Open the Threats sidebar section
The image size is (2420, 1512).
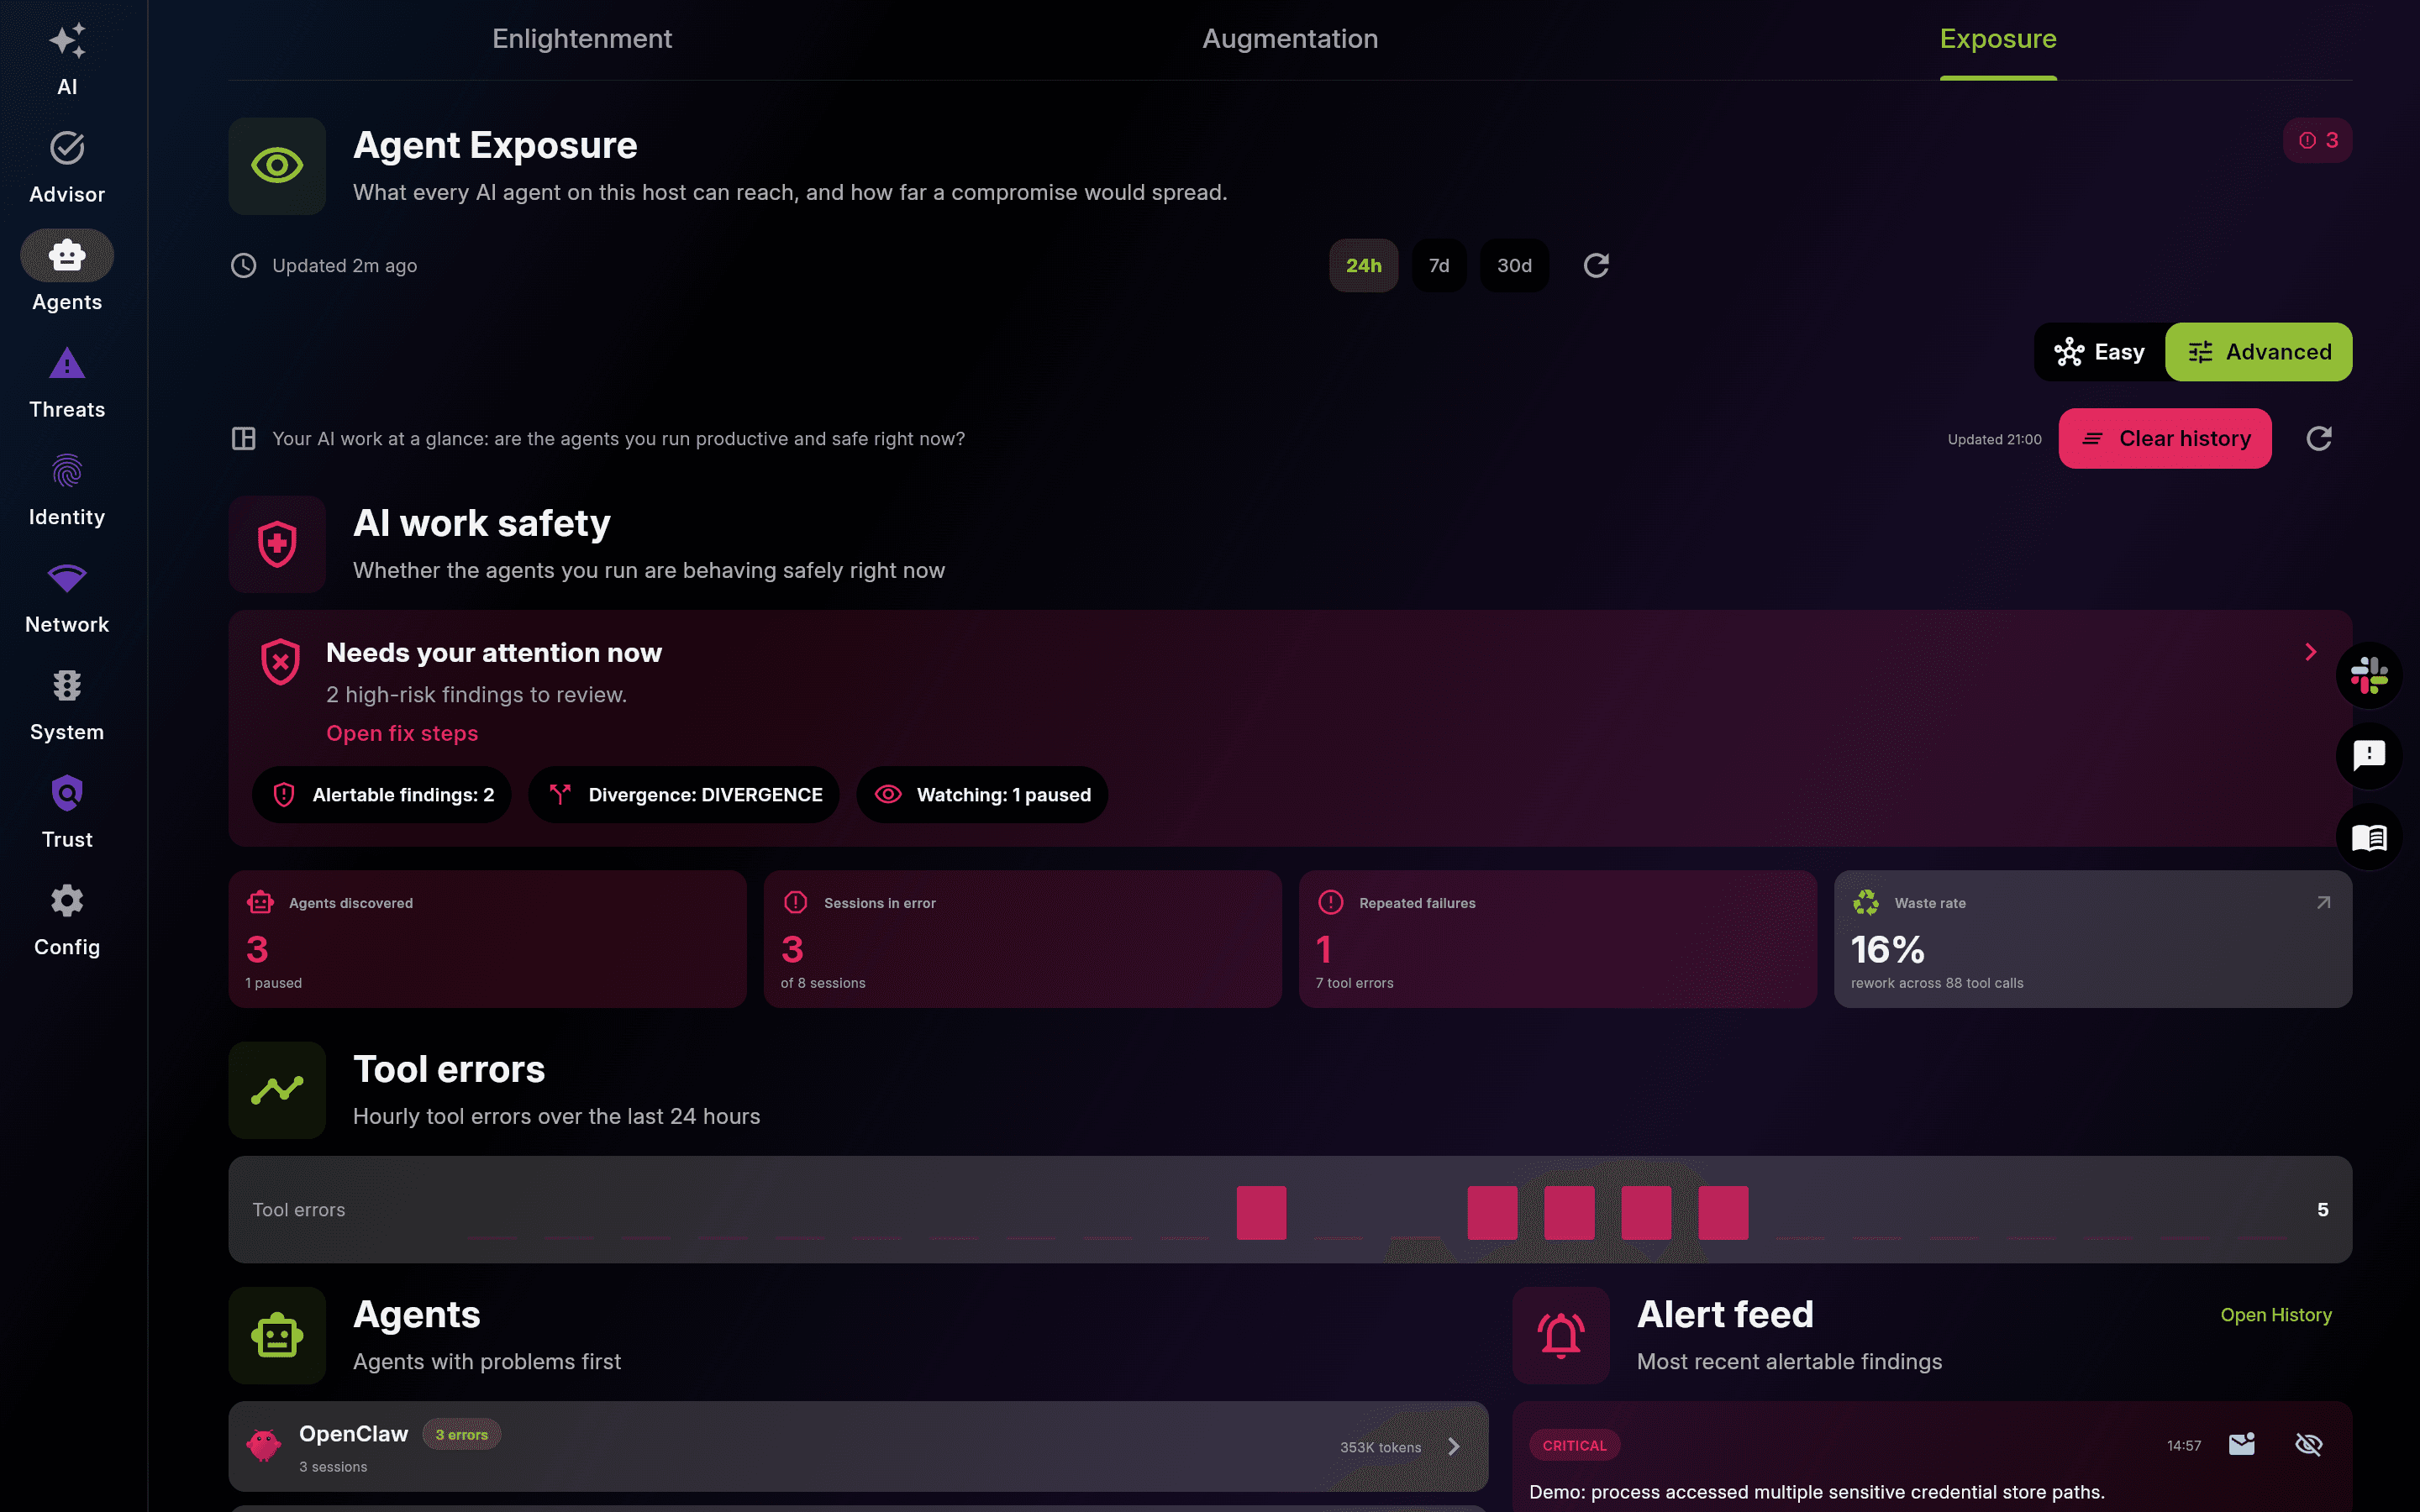(67, 382)
